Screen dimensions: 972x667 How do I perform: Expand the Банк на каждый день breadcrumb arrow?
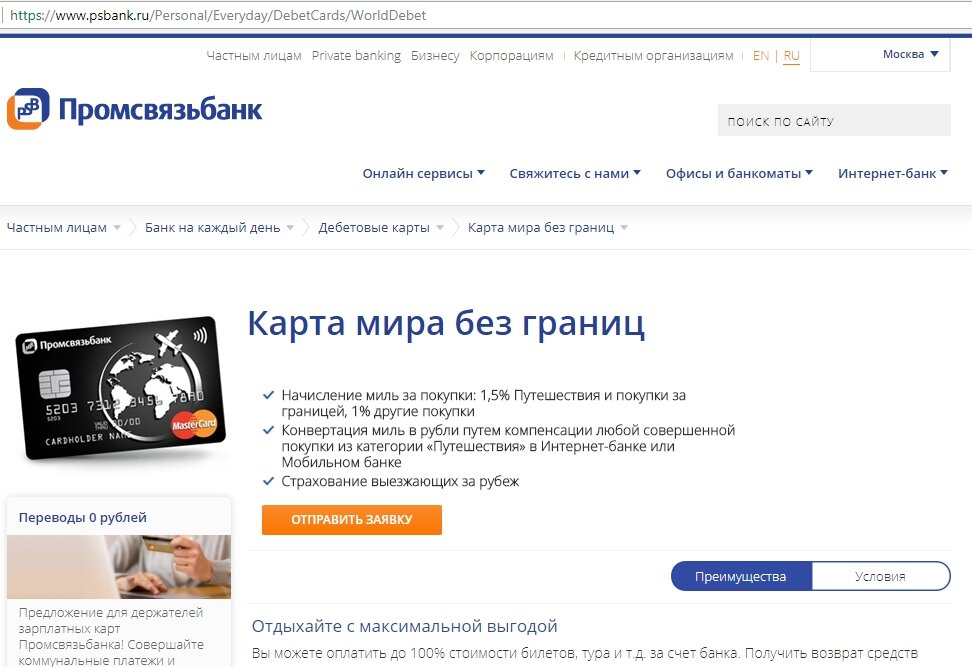tap(289, 227)
